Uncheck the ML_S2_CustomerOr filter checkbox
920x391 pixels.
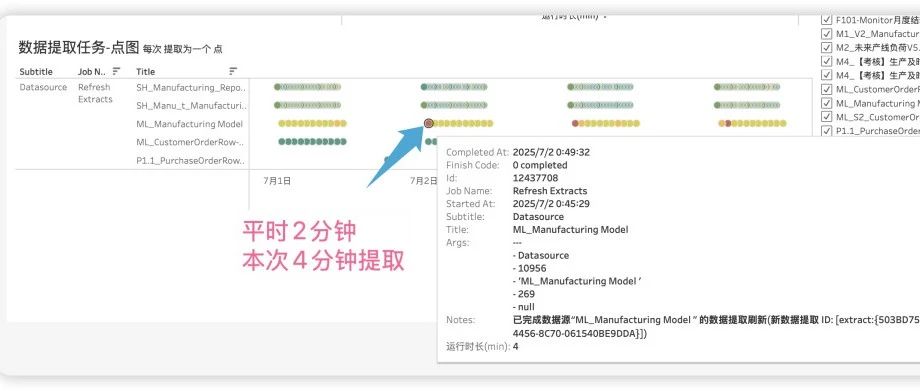(x=827, y=117)
